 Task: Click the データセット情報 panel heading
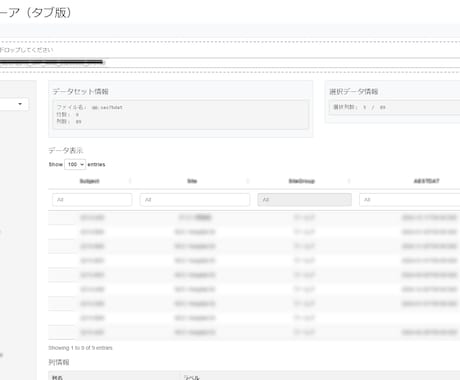click(x=80, y=91)
